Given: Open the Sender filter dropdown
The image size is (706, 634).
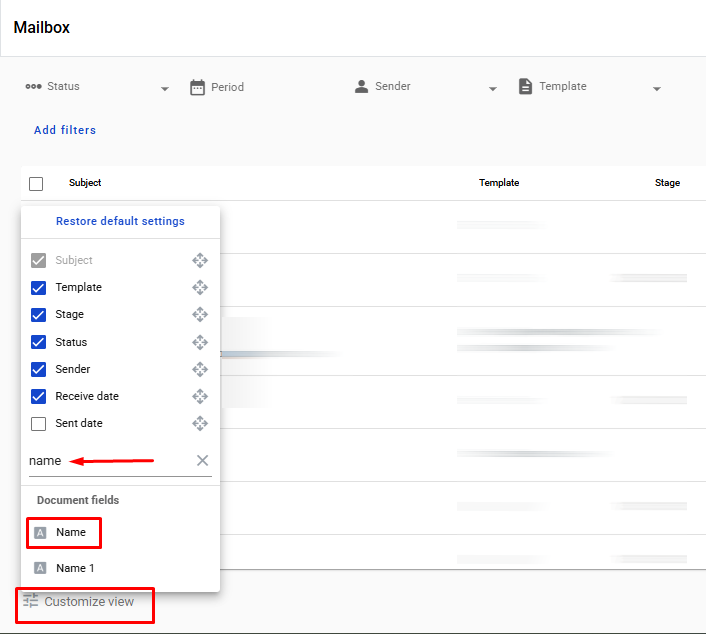Looking at the screenshot, I should pos(493,89).
